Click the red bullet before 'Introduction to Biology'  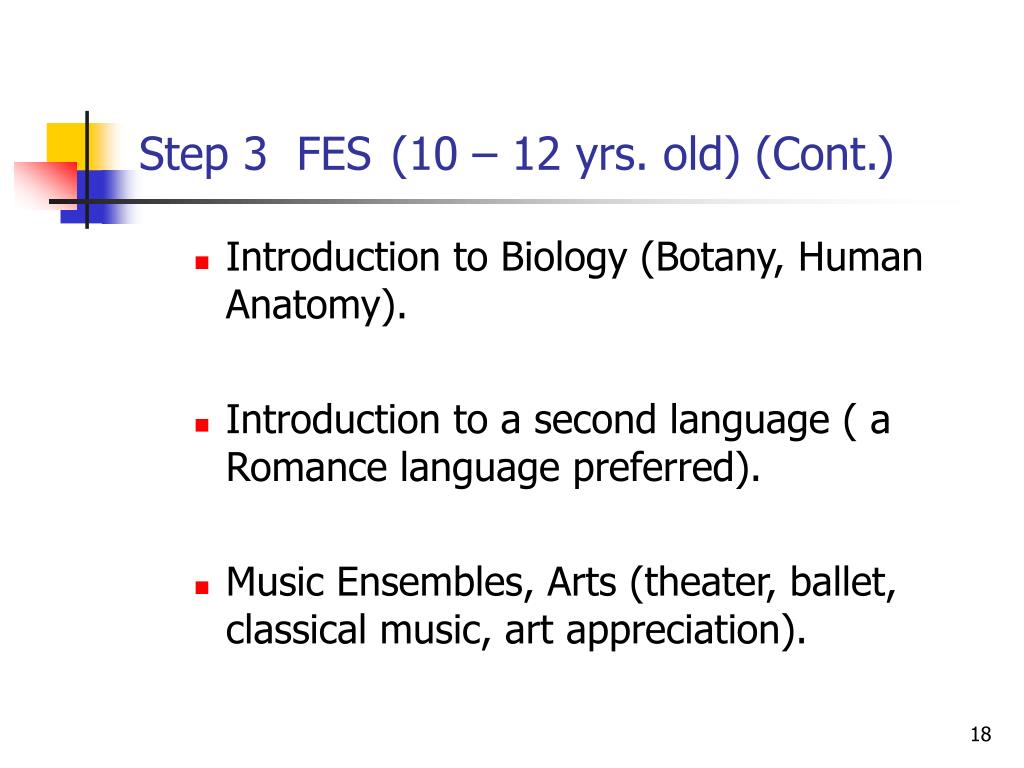[202, 263]
